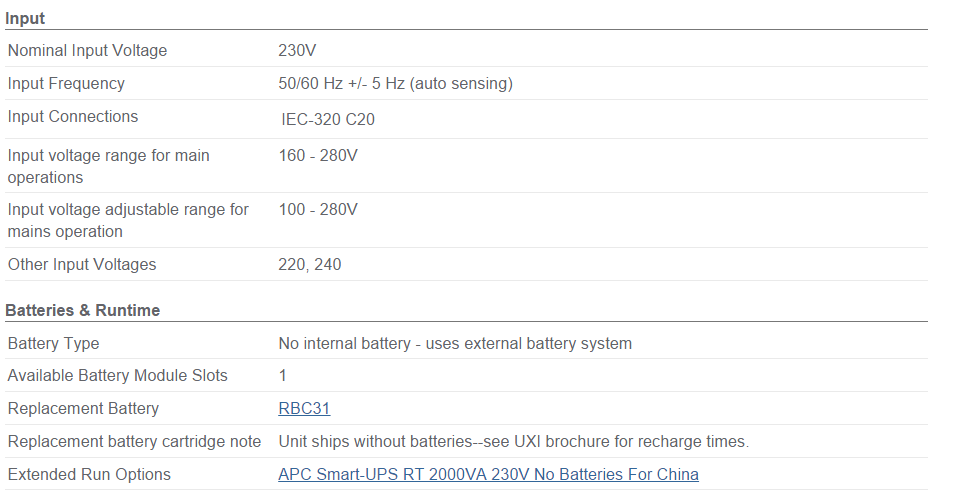
Task: Select Available Battery Module Slots label
Action: (117, 375)
